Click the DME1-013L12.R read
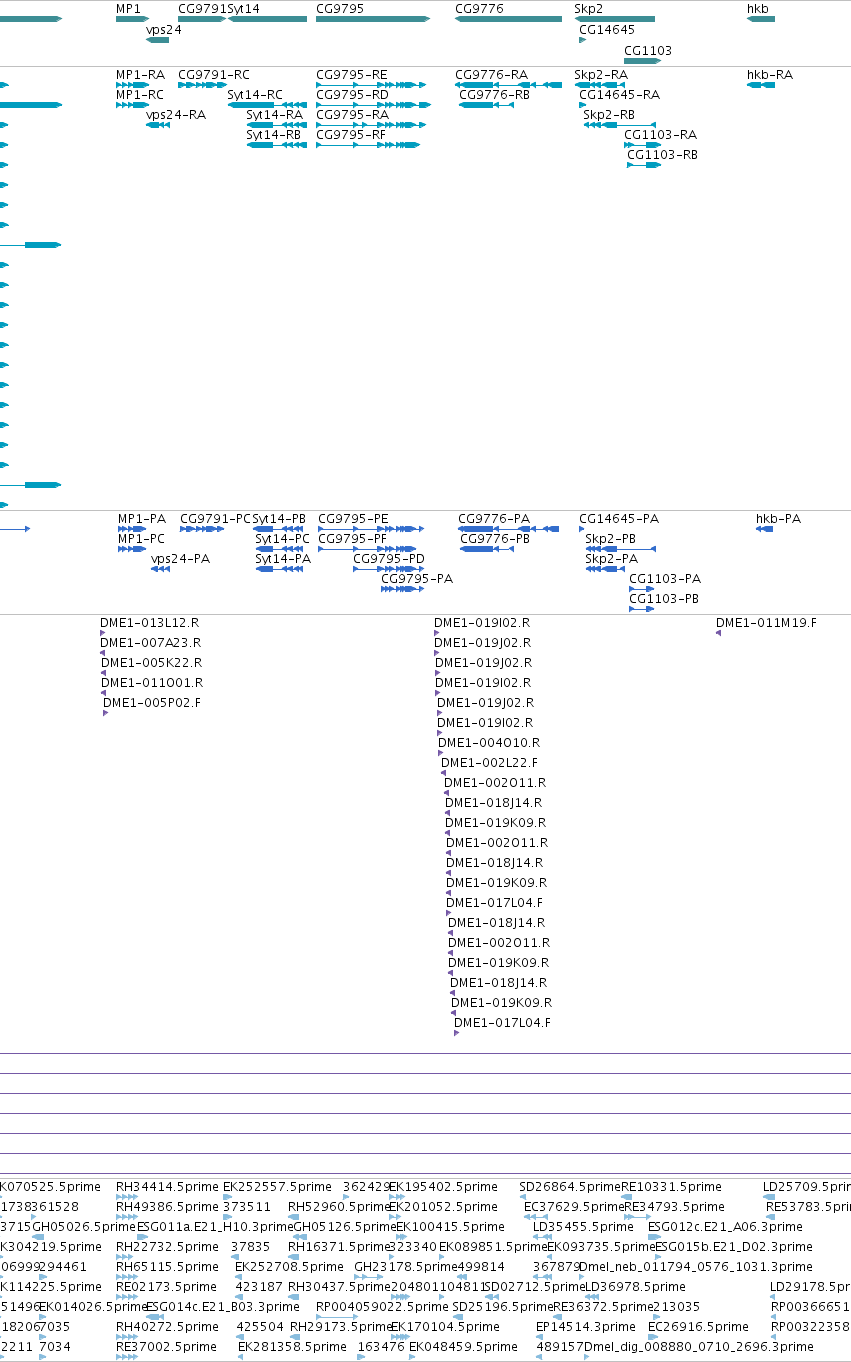 [x=149, y=623]
